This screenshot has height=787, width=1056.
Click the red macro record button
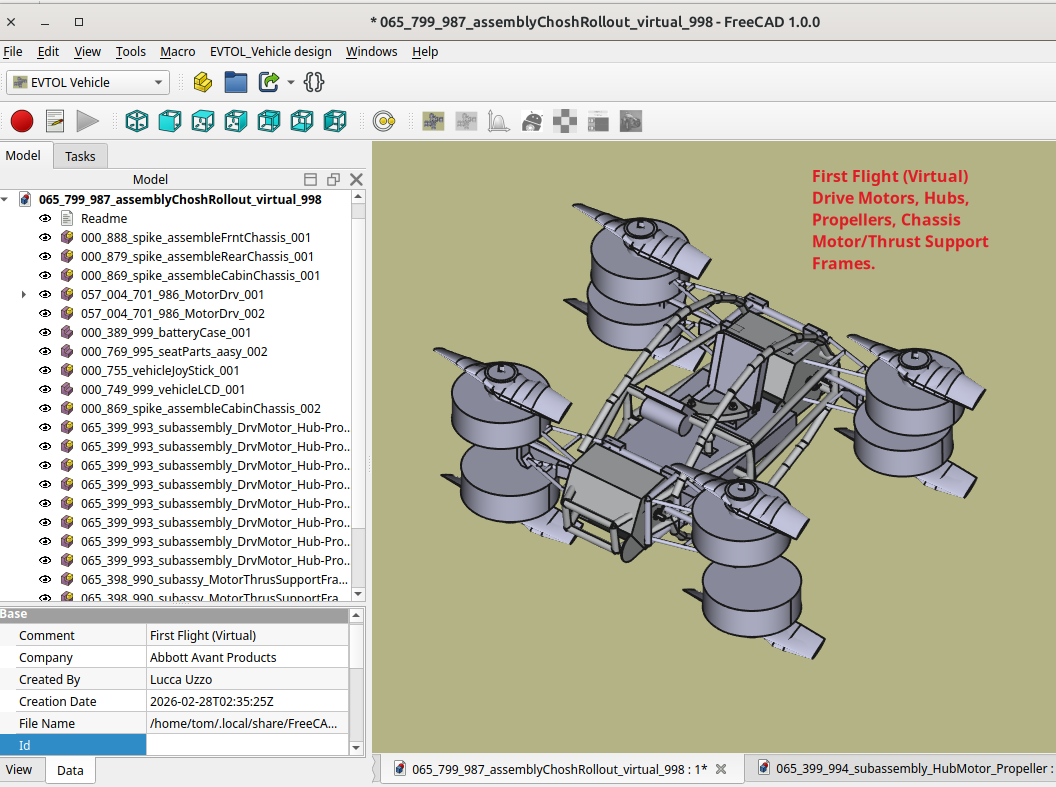click(22, 121)
